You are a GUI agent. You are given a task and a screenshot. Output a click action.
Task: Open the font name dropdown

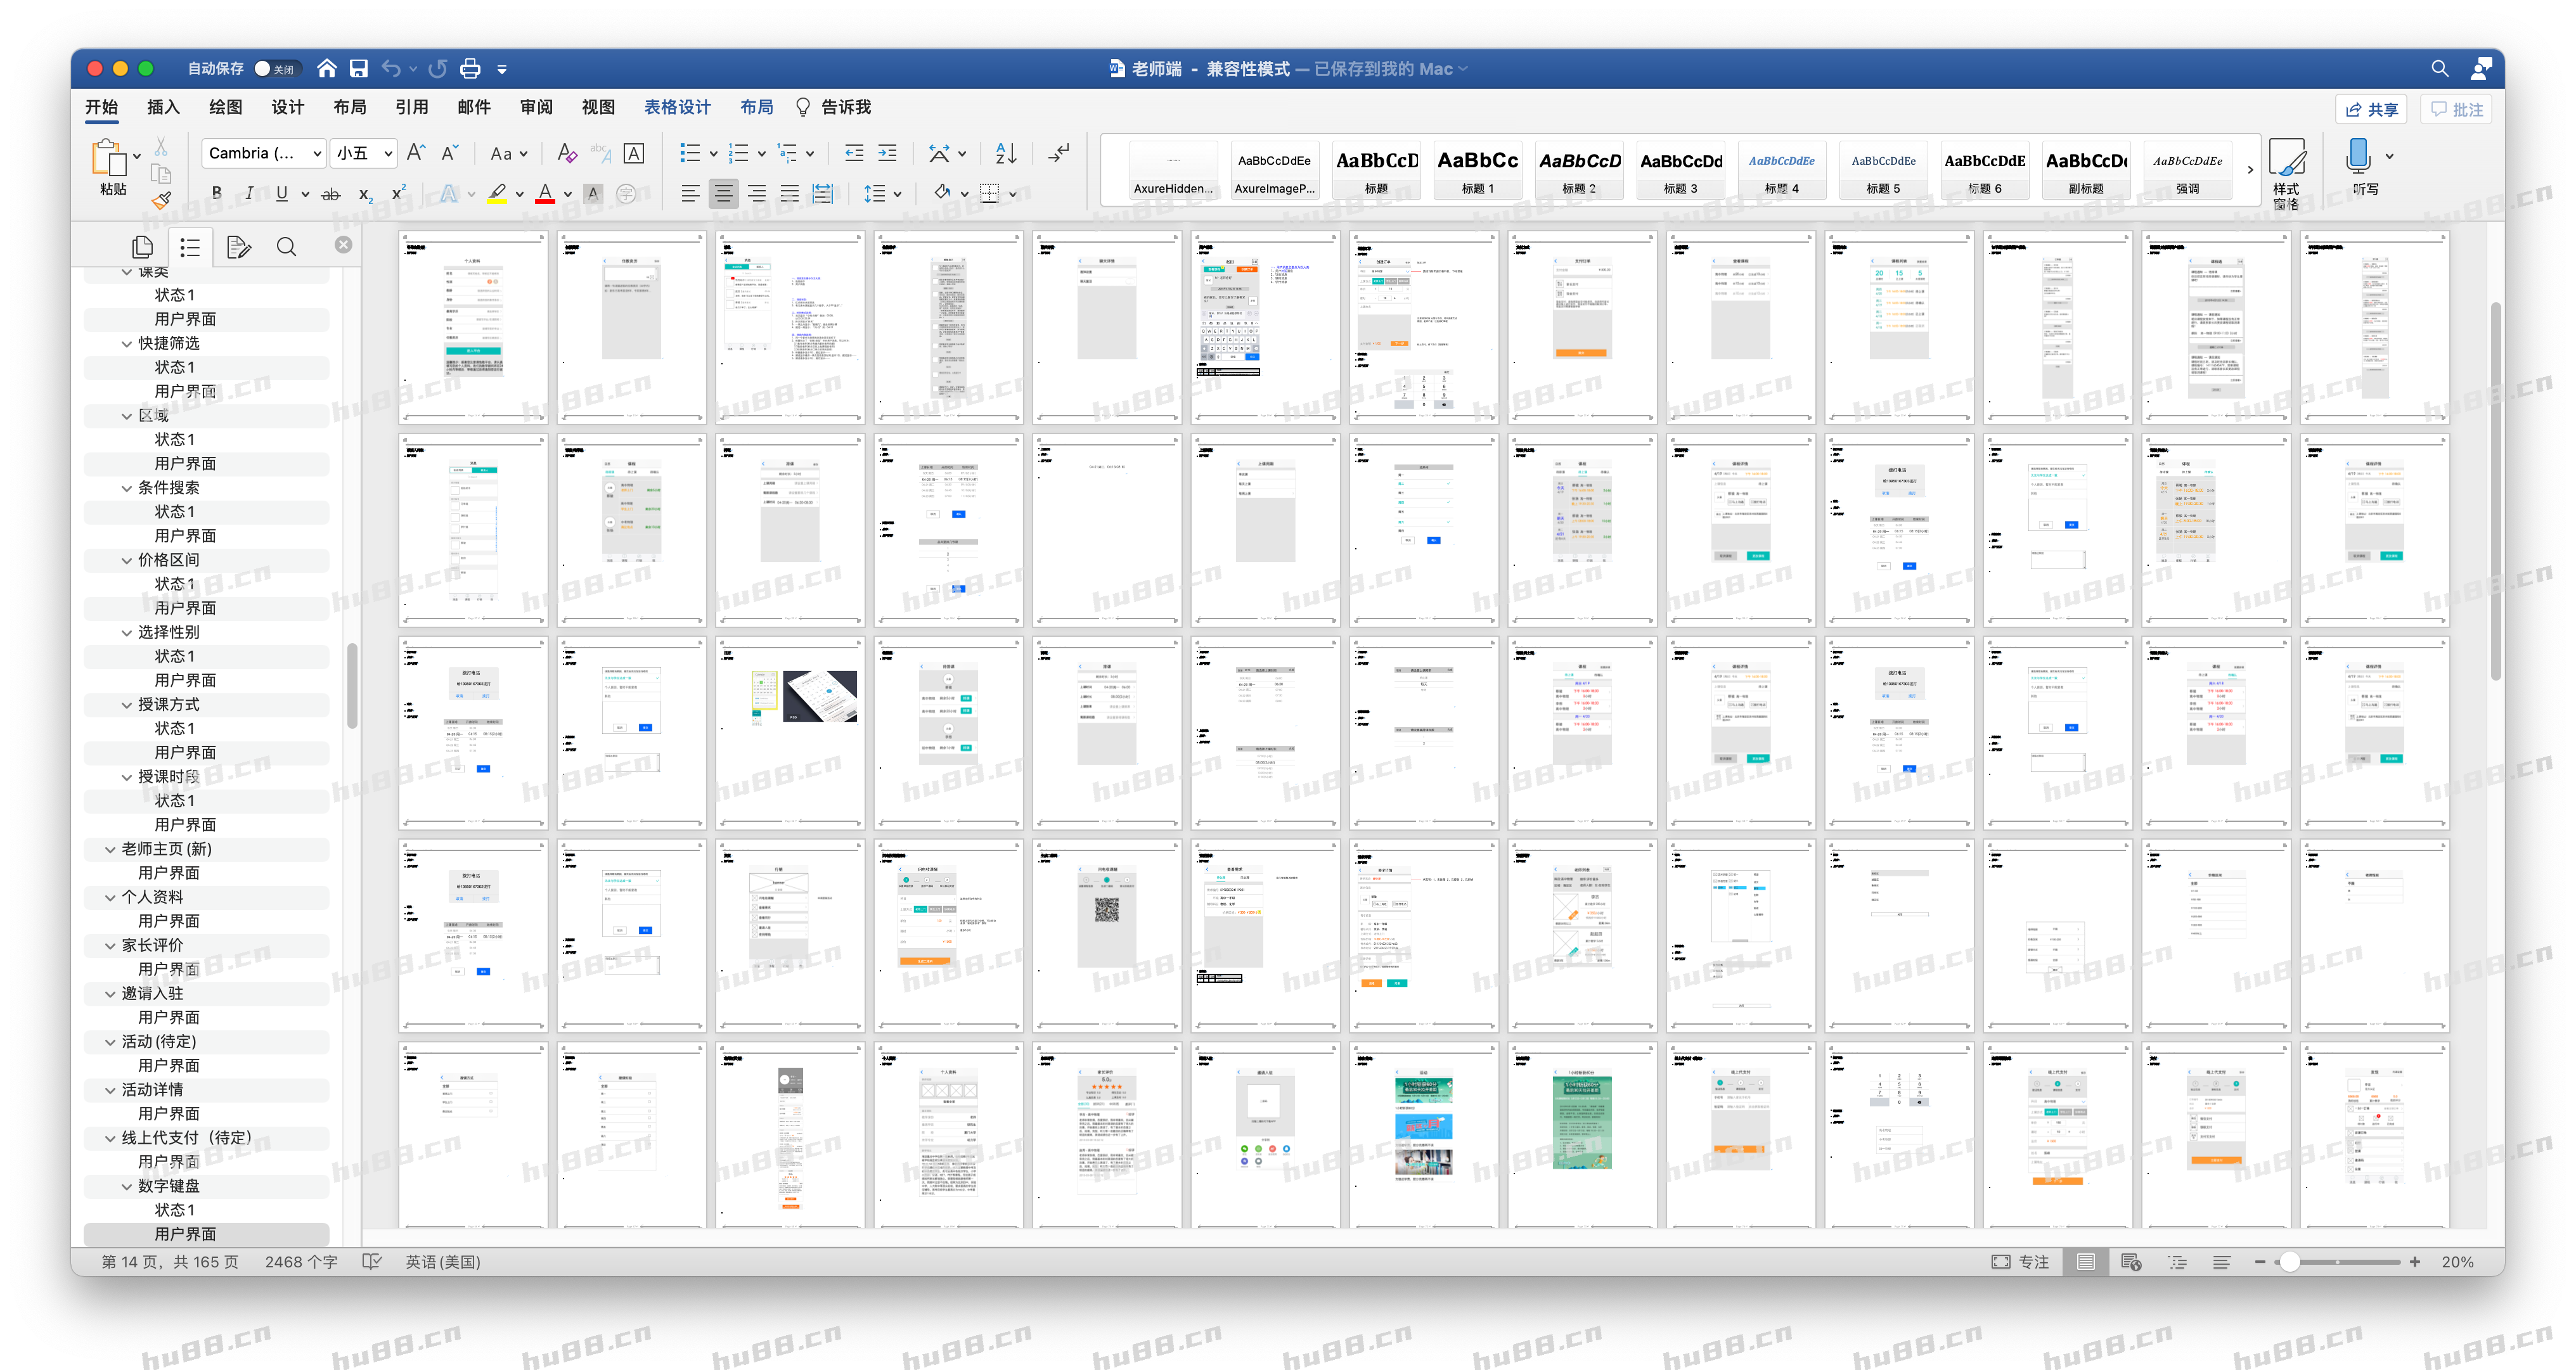coord(317,153)
